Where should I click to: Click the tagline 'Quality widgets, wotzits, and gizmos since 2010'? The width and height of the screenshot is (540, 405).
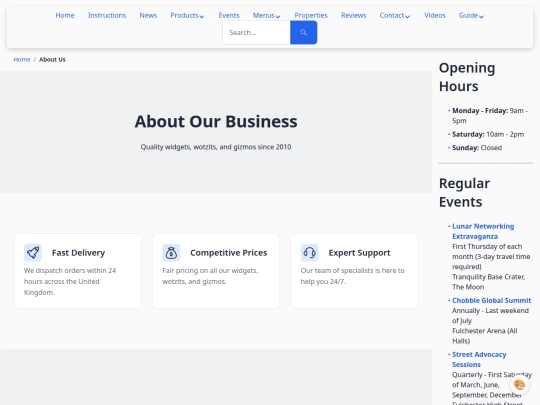click(x=216, y=147)
